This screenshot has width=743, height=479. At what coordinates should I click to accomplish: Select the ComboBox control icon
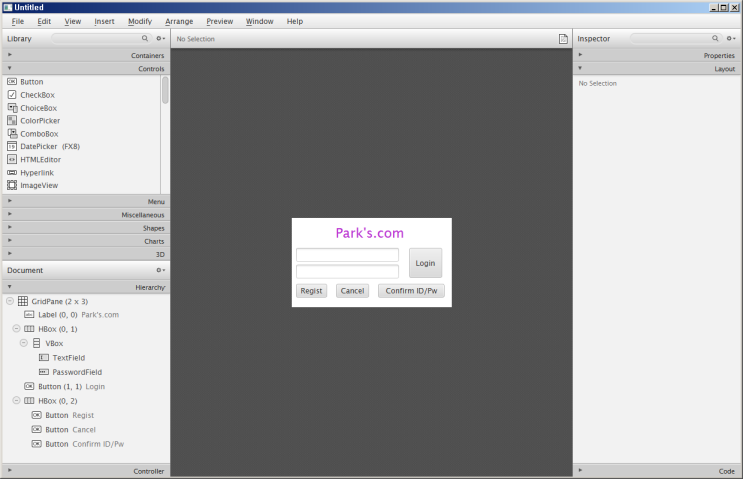[x=12, y=134]
